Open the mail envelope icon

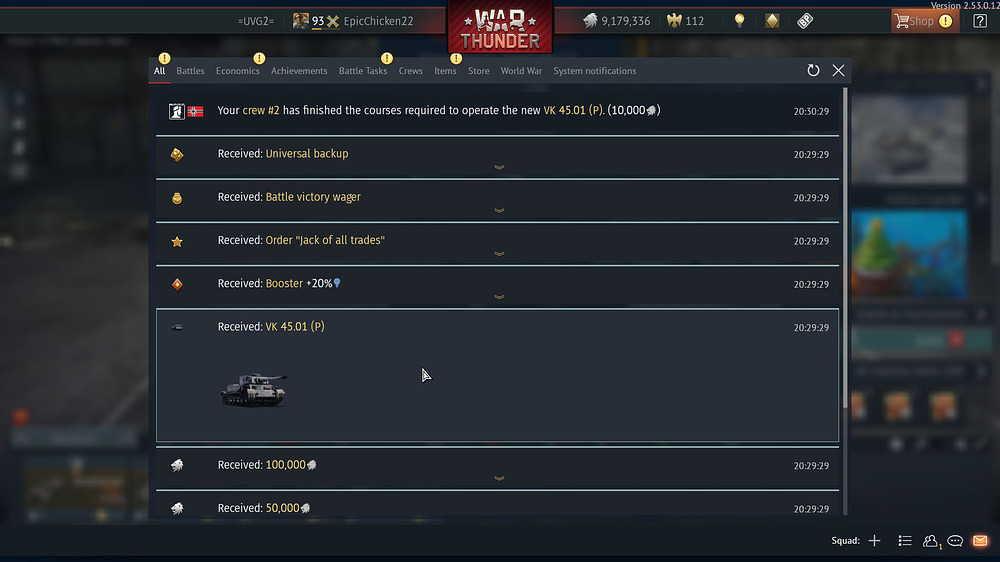click(x=980, y=541)
